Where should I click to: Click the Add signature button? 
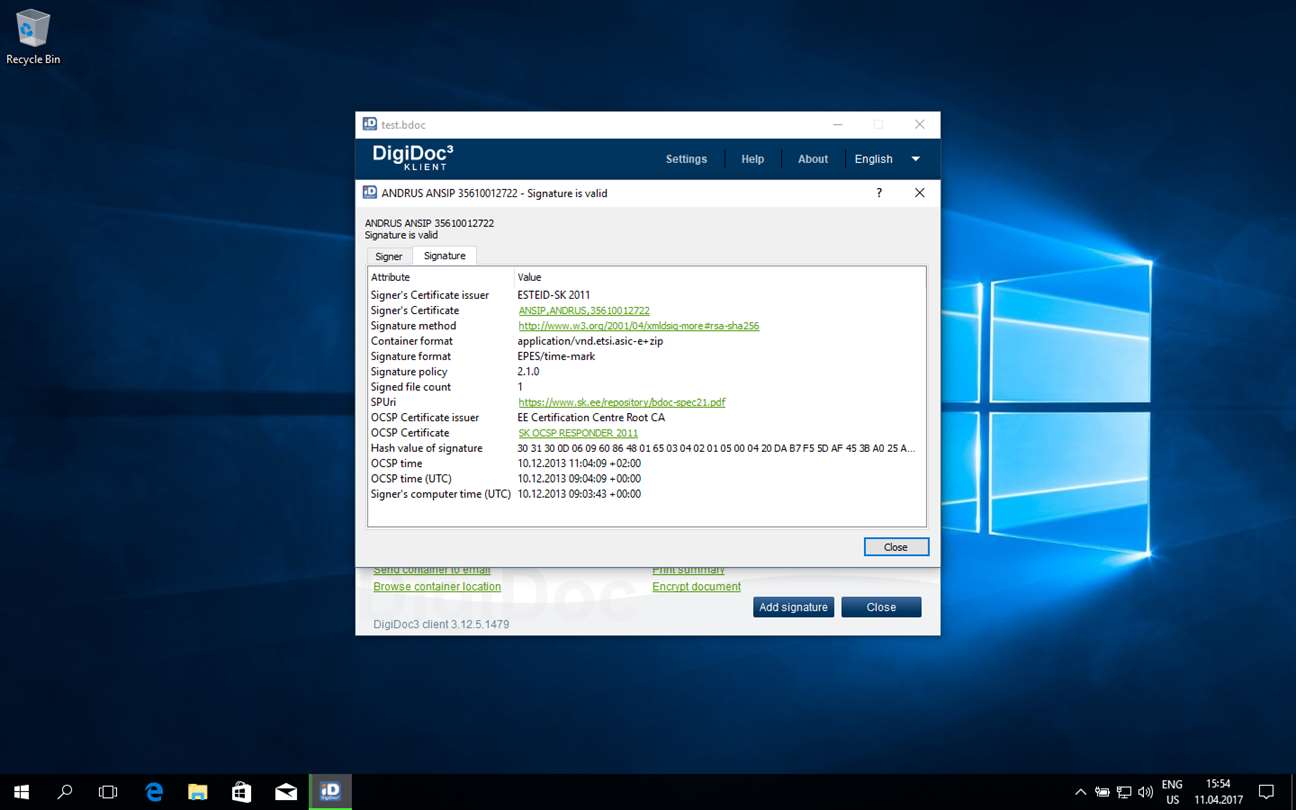[793, 607]
